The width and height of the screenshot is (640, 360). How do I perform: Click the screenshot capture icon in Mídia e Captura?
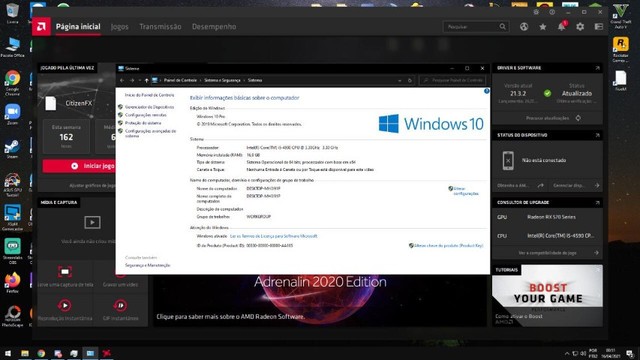[65, 271]
